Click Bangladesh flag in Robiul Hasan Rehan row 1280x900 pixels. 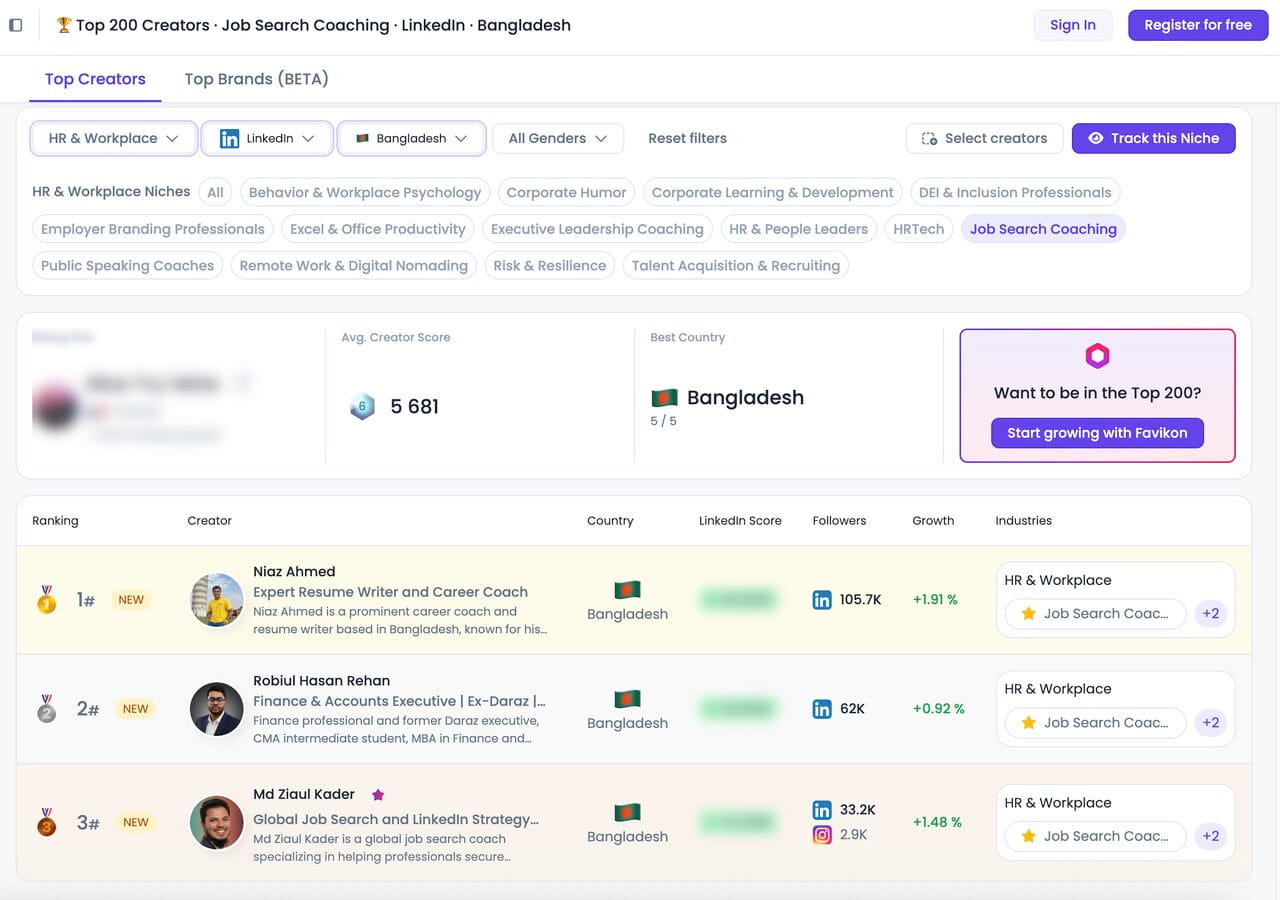[x=627, y=699]
